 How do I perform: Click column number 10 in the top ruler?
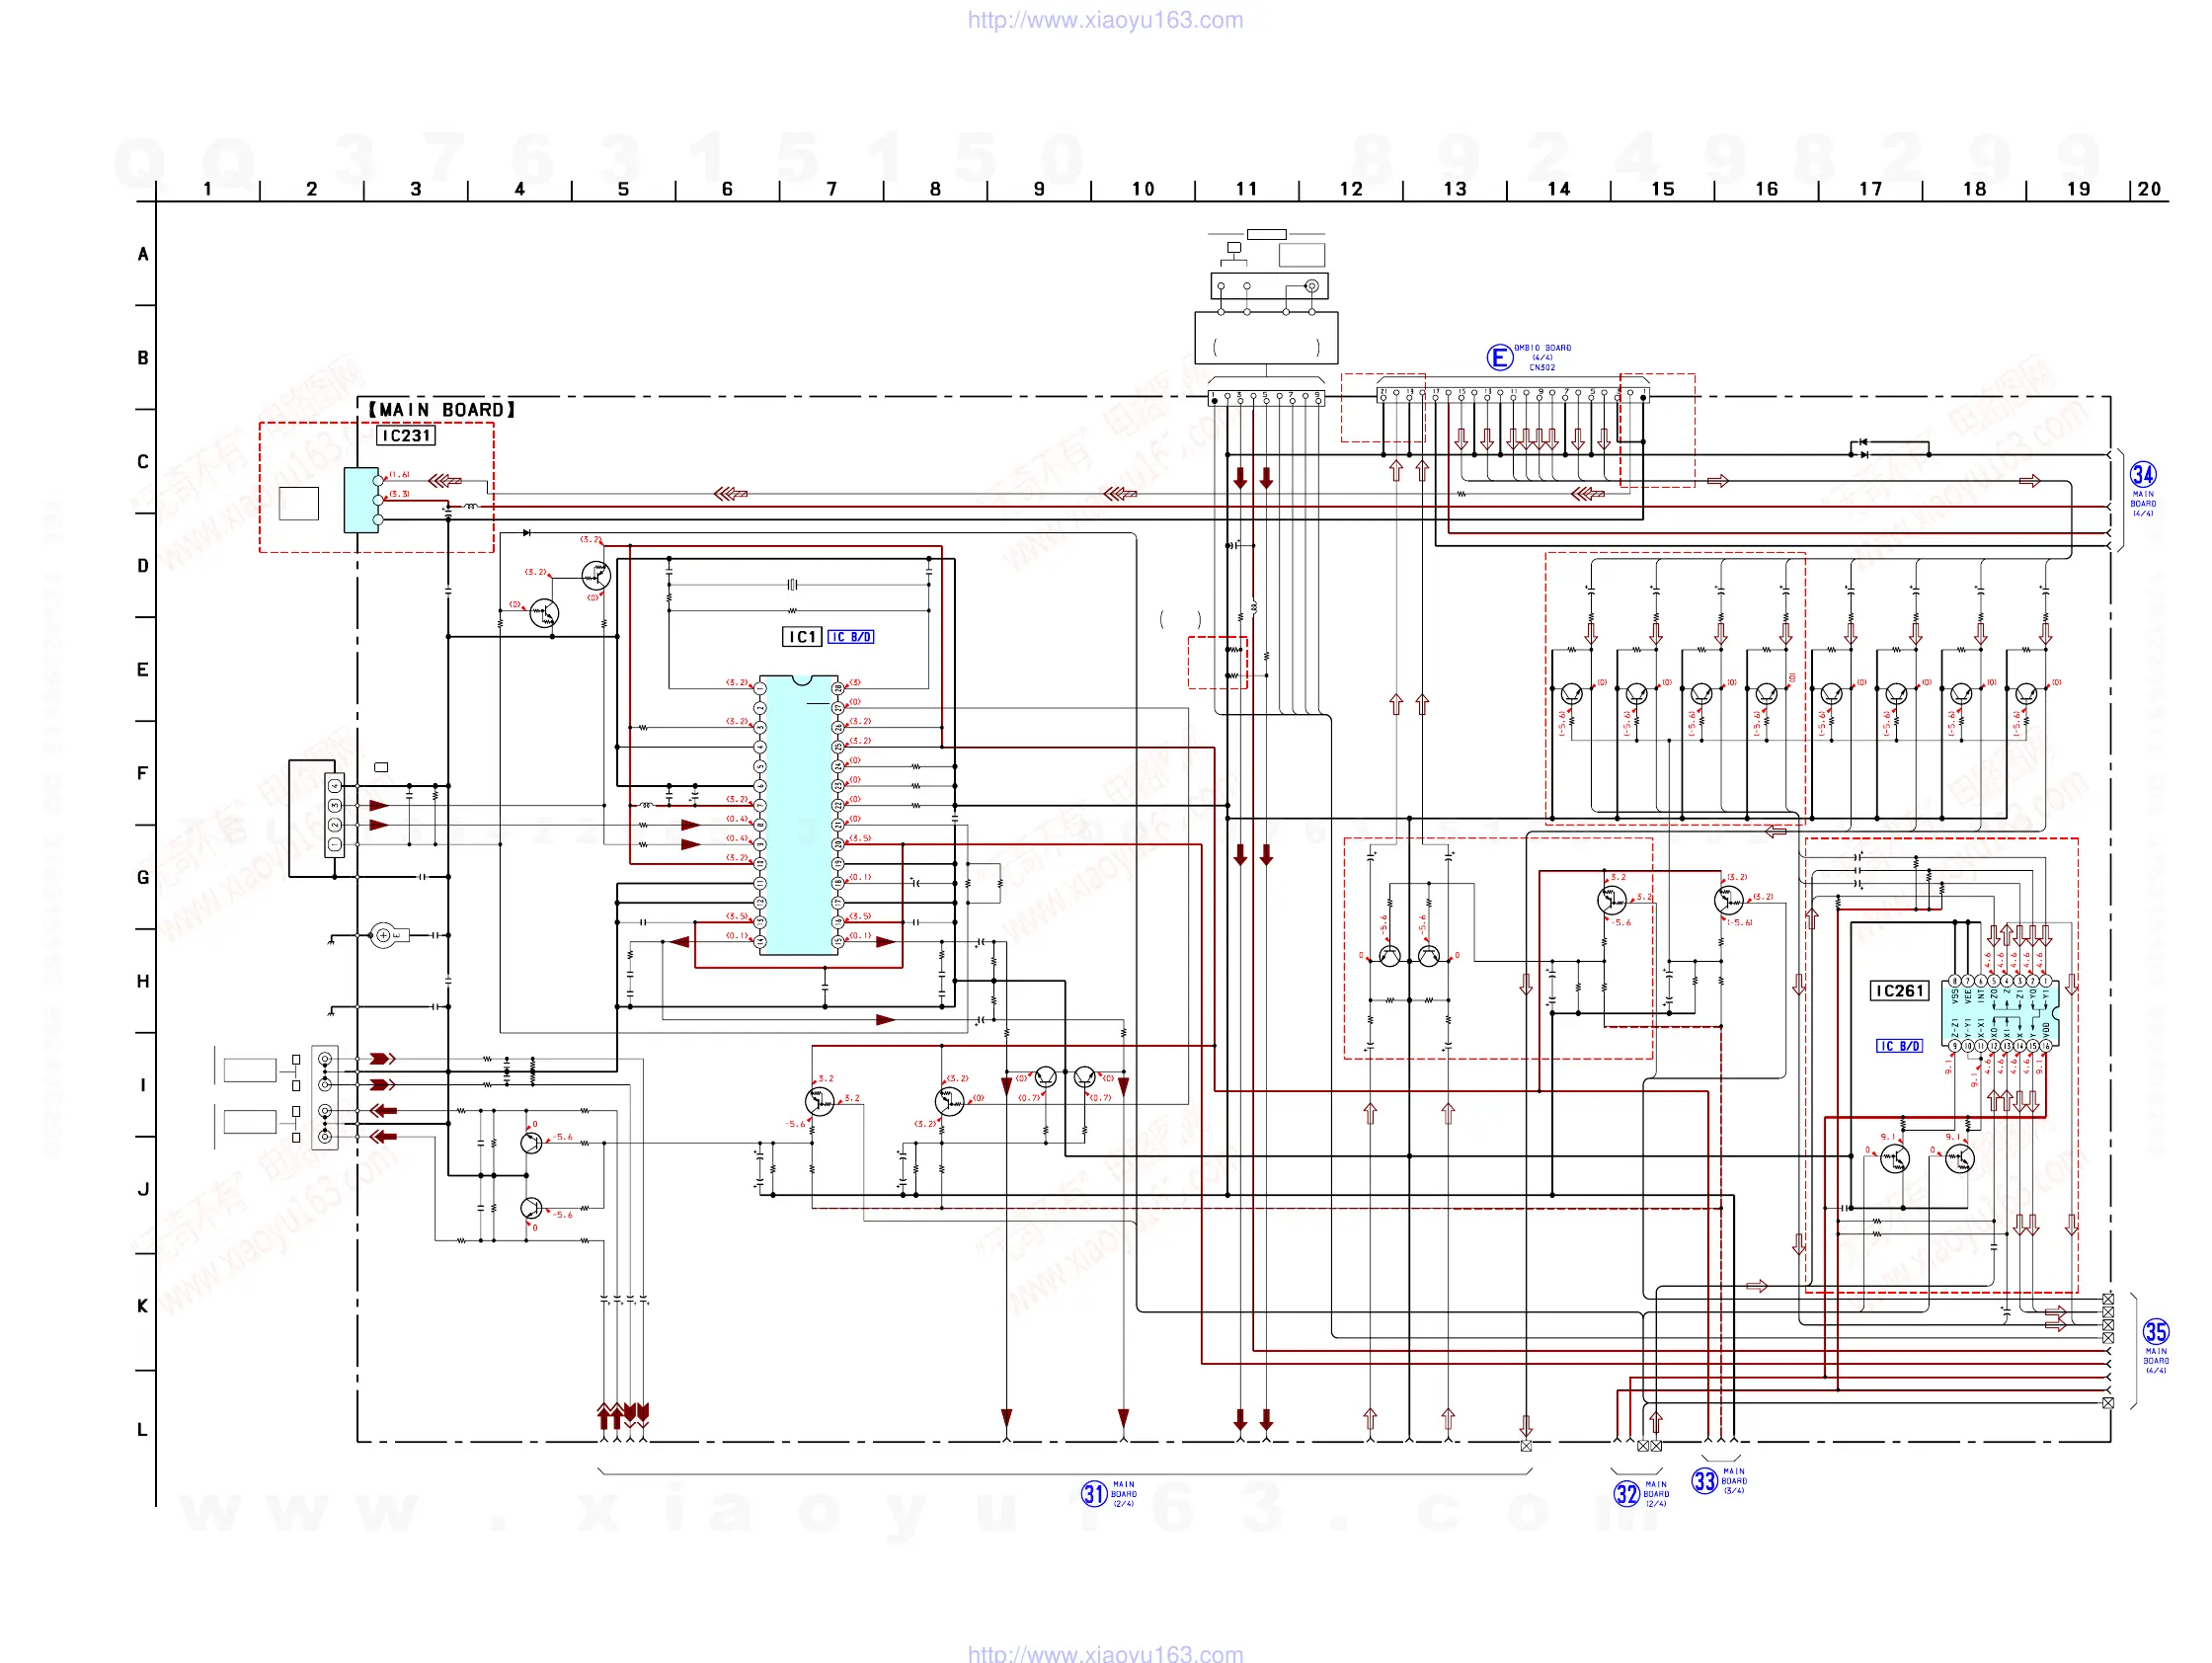click(1143, 189)
